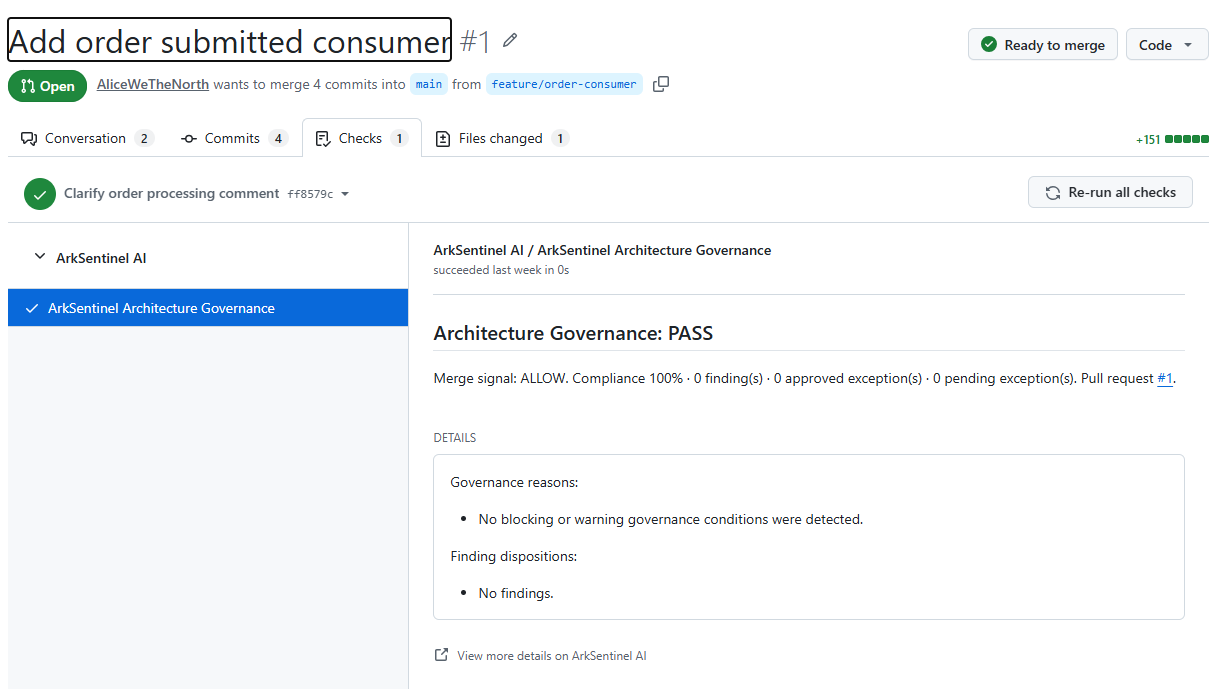The width and height of the screenshot is (1220, 691).
Task: Select ArkSentinel Architecture Governance check run
Action: click(x=208, y=308)
